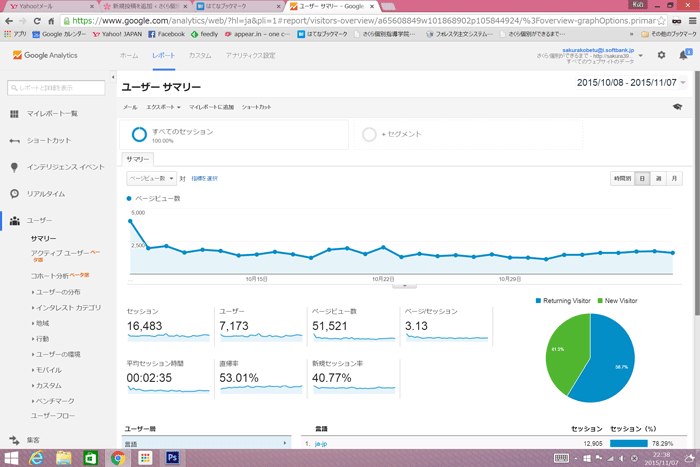Image resolution: width=700 pixels, height=467 pixels.
Task: Open the アナリティクス設定 tab
Action: [x=251, y=55]
